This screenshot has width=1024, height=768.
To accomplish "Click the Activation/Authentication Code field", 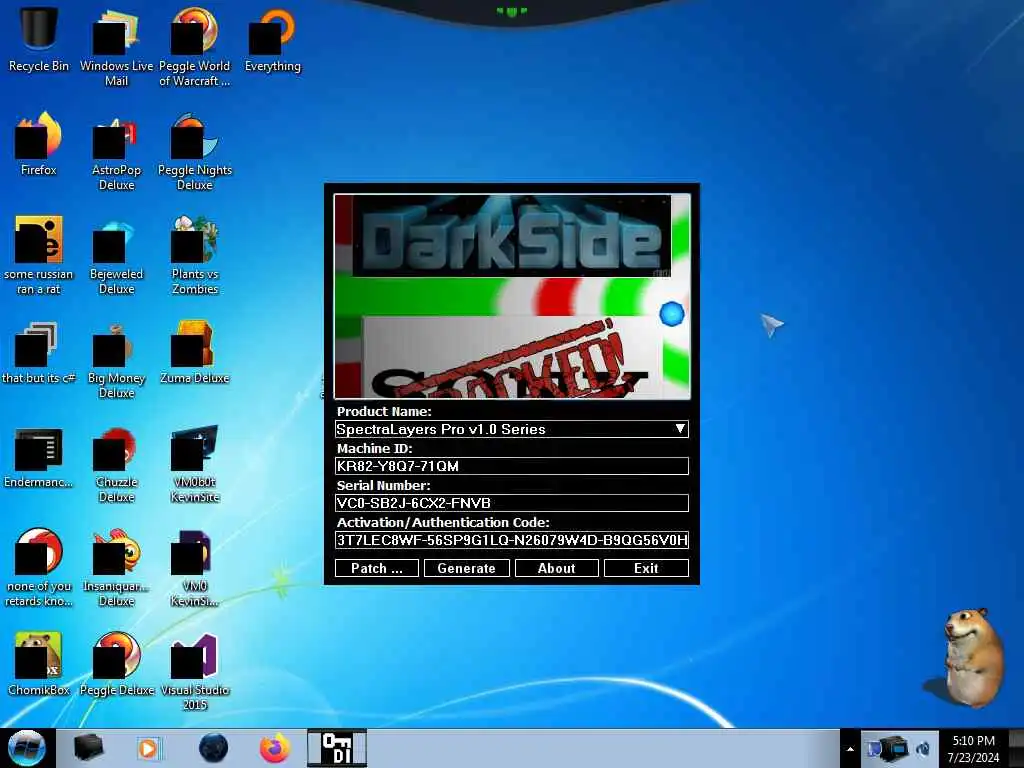I will tap(511, 540).
